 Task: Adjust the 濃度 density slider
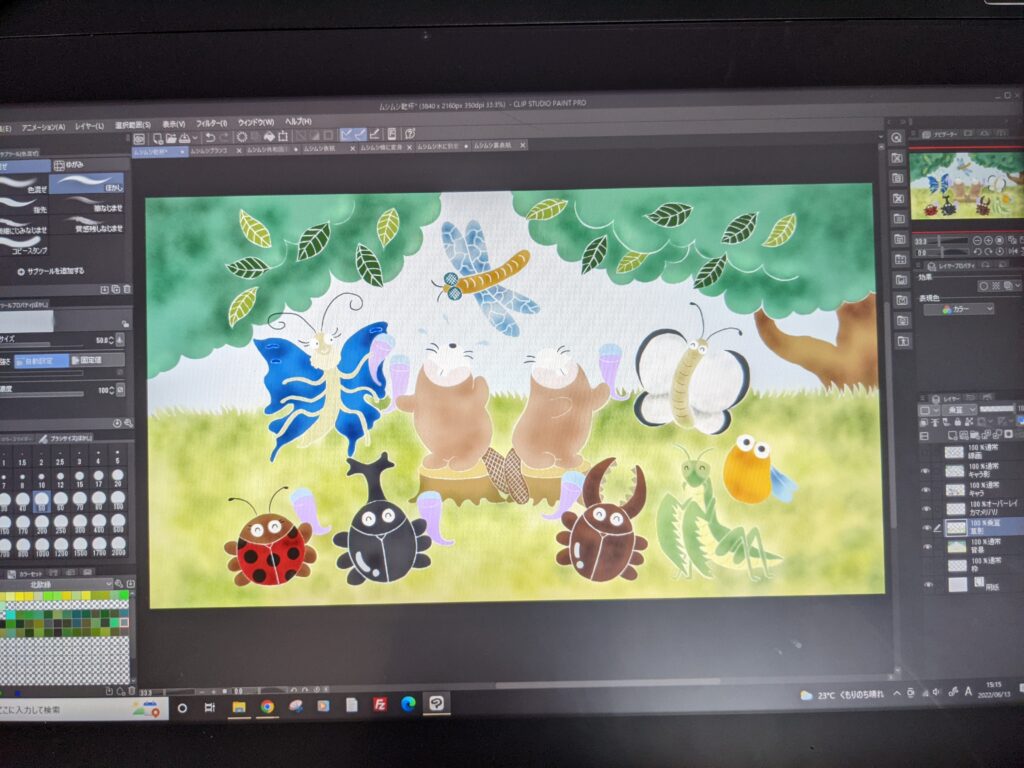click(x=40, y=394)
